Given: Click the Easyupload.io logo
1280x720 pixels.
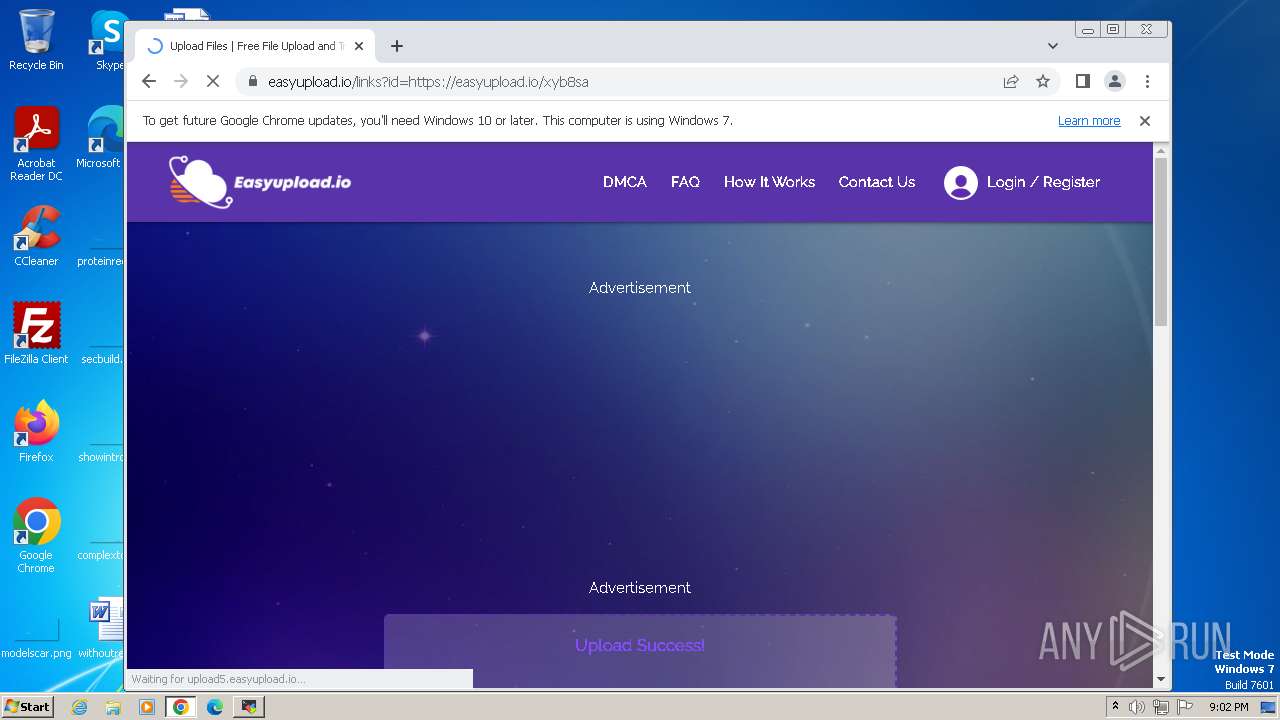Looking at the screenshot, I should point(260,182).
